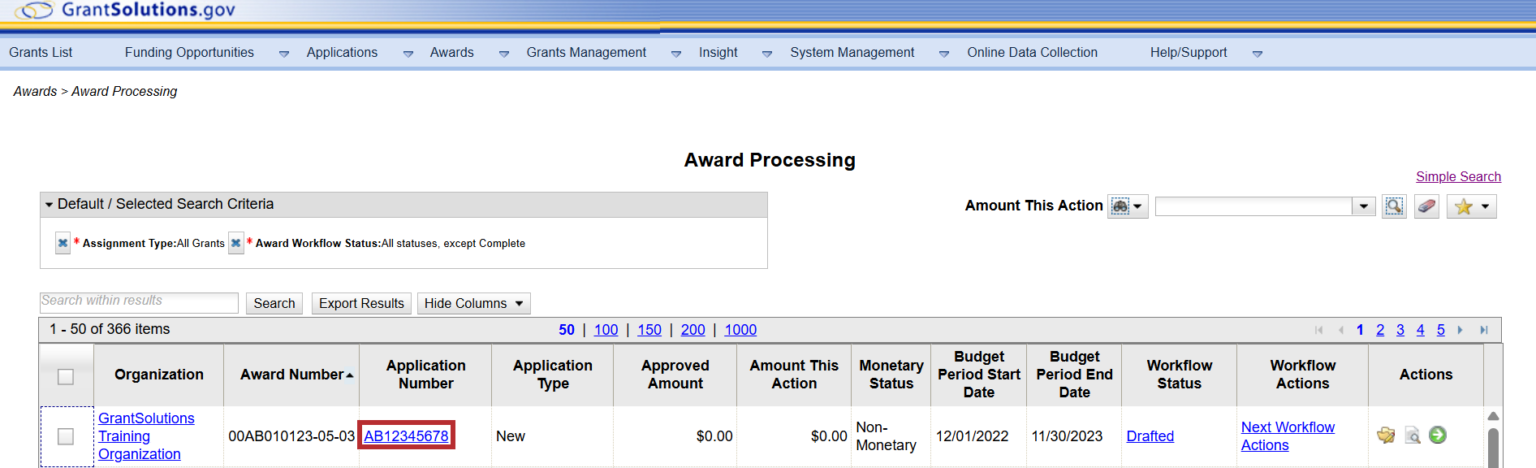The width and height of the screenshot is (1536, 468).
Task: Expand the search value combo box arrow
Action: click(x=1363, y=206)
